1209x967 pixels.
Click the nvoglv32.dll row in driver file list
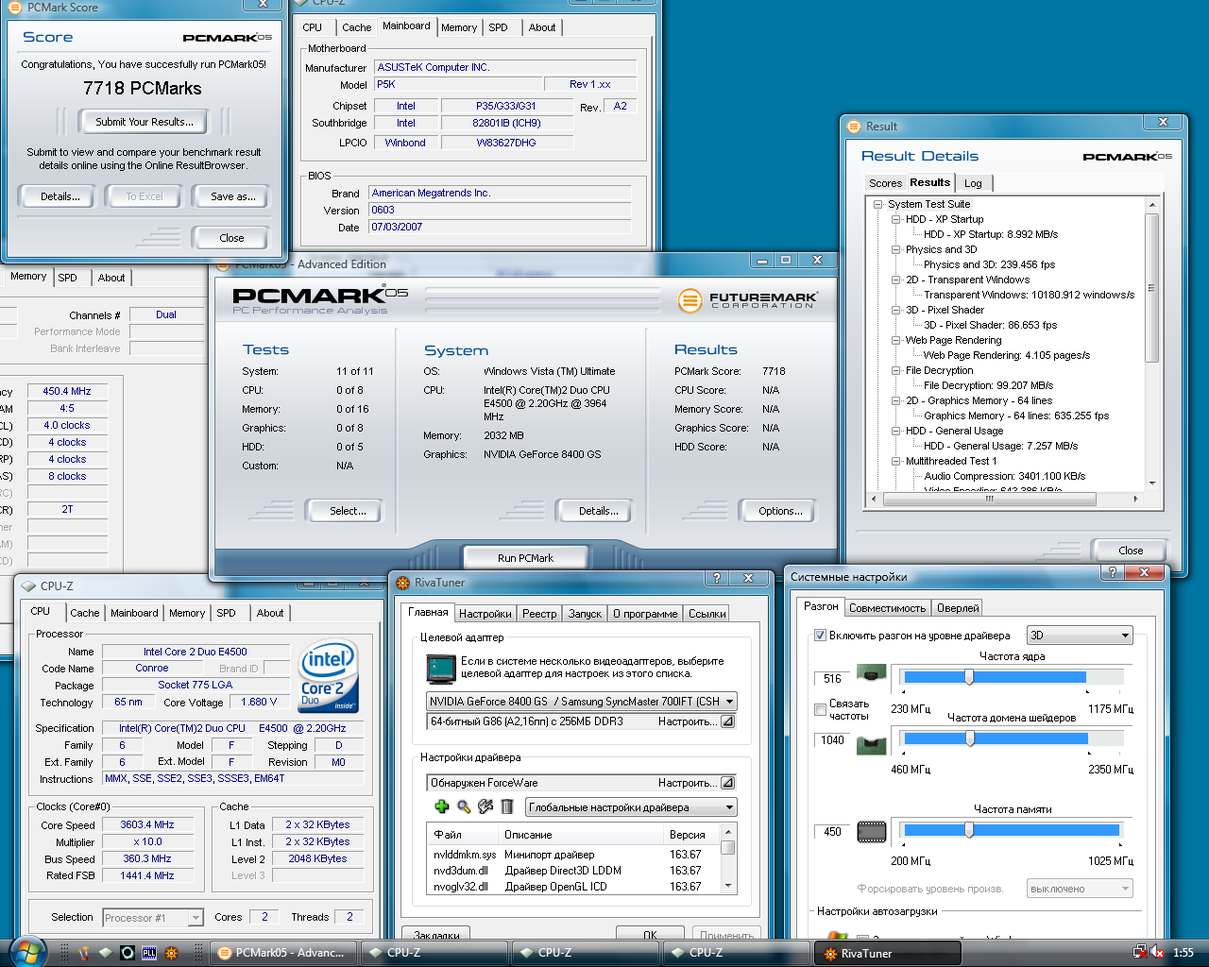click(574, 886)
